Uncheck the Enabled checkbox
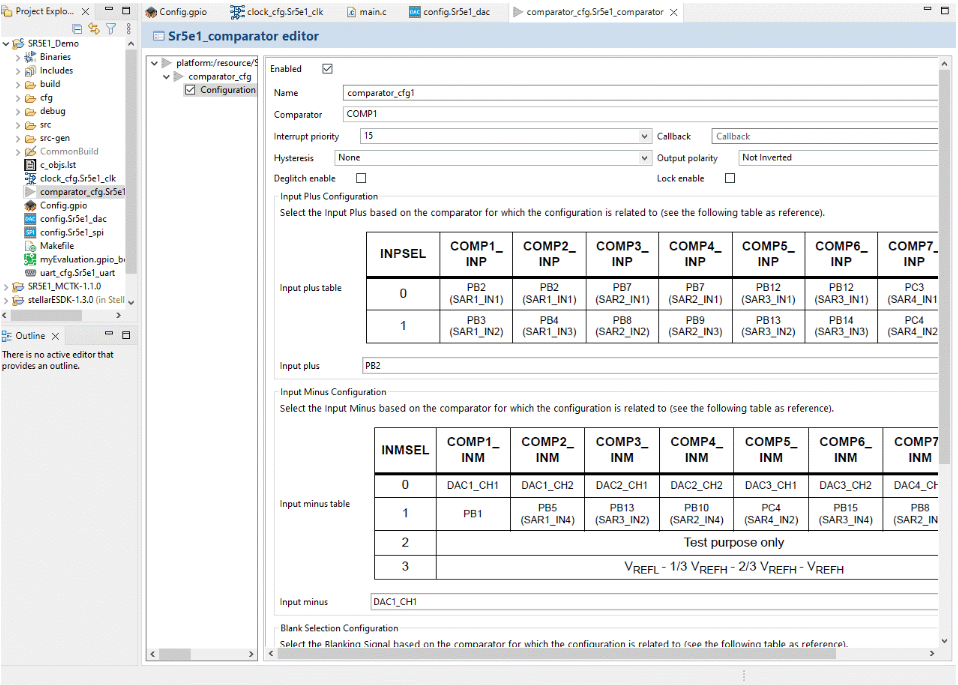 pyautogui.click(x=326, y=68)
